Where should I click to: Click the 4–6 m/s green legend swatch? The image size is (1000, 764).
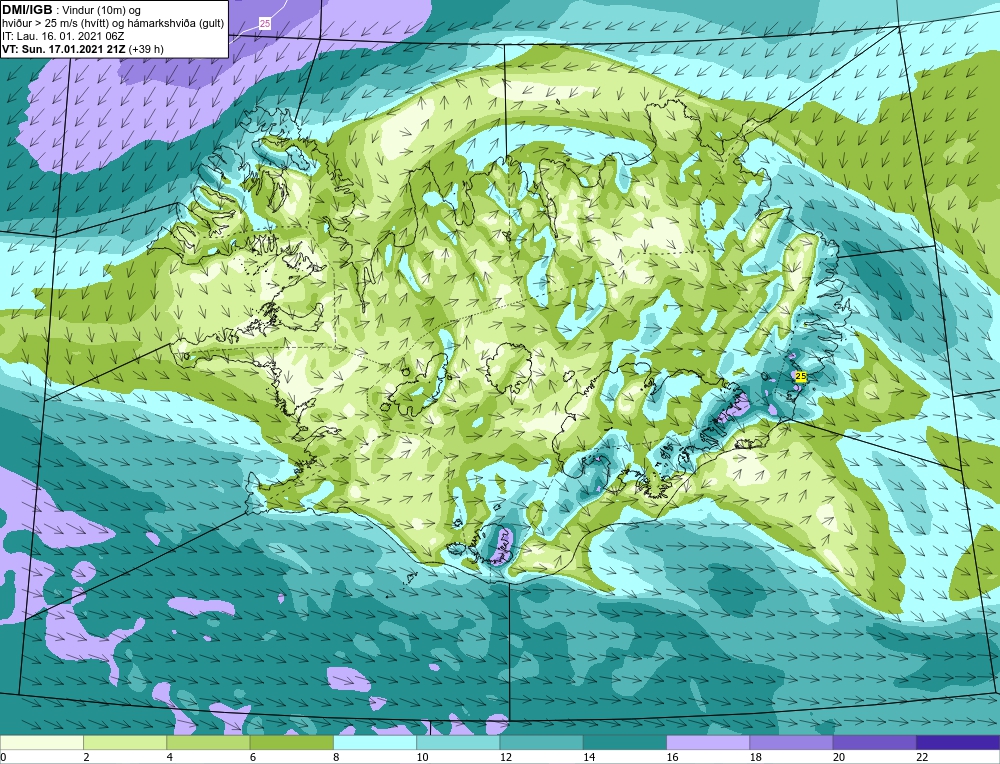click(209, 743)
